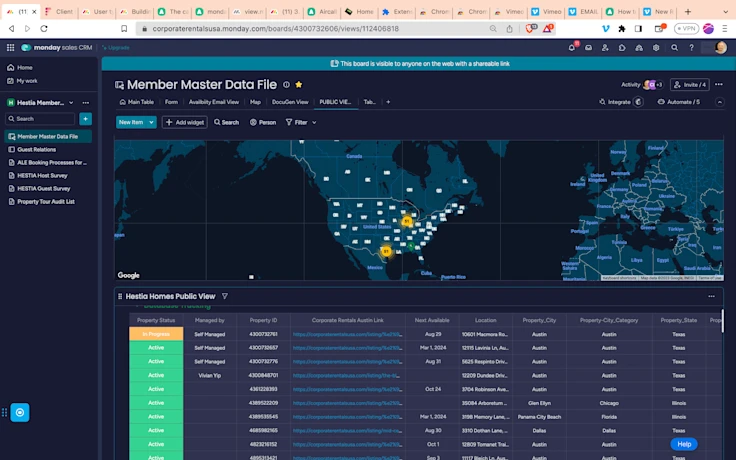Click the Person filter button
Image resolution: width=736 pixels, height=460 pixels.
(263, 123)
